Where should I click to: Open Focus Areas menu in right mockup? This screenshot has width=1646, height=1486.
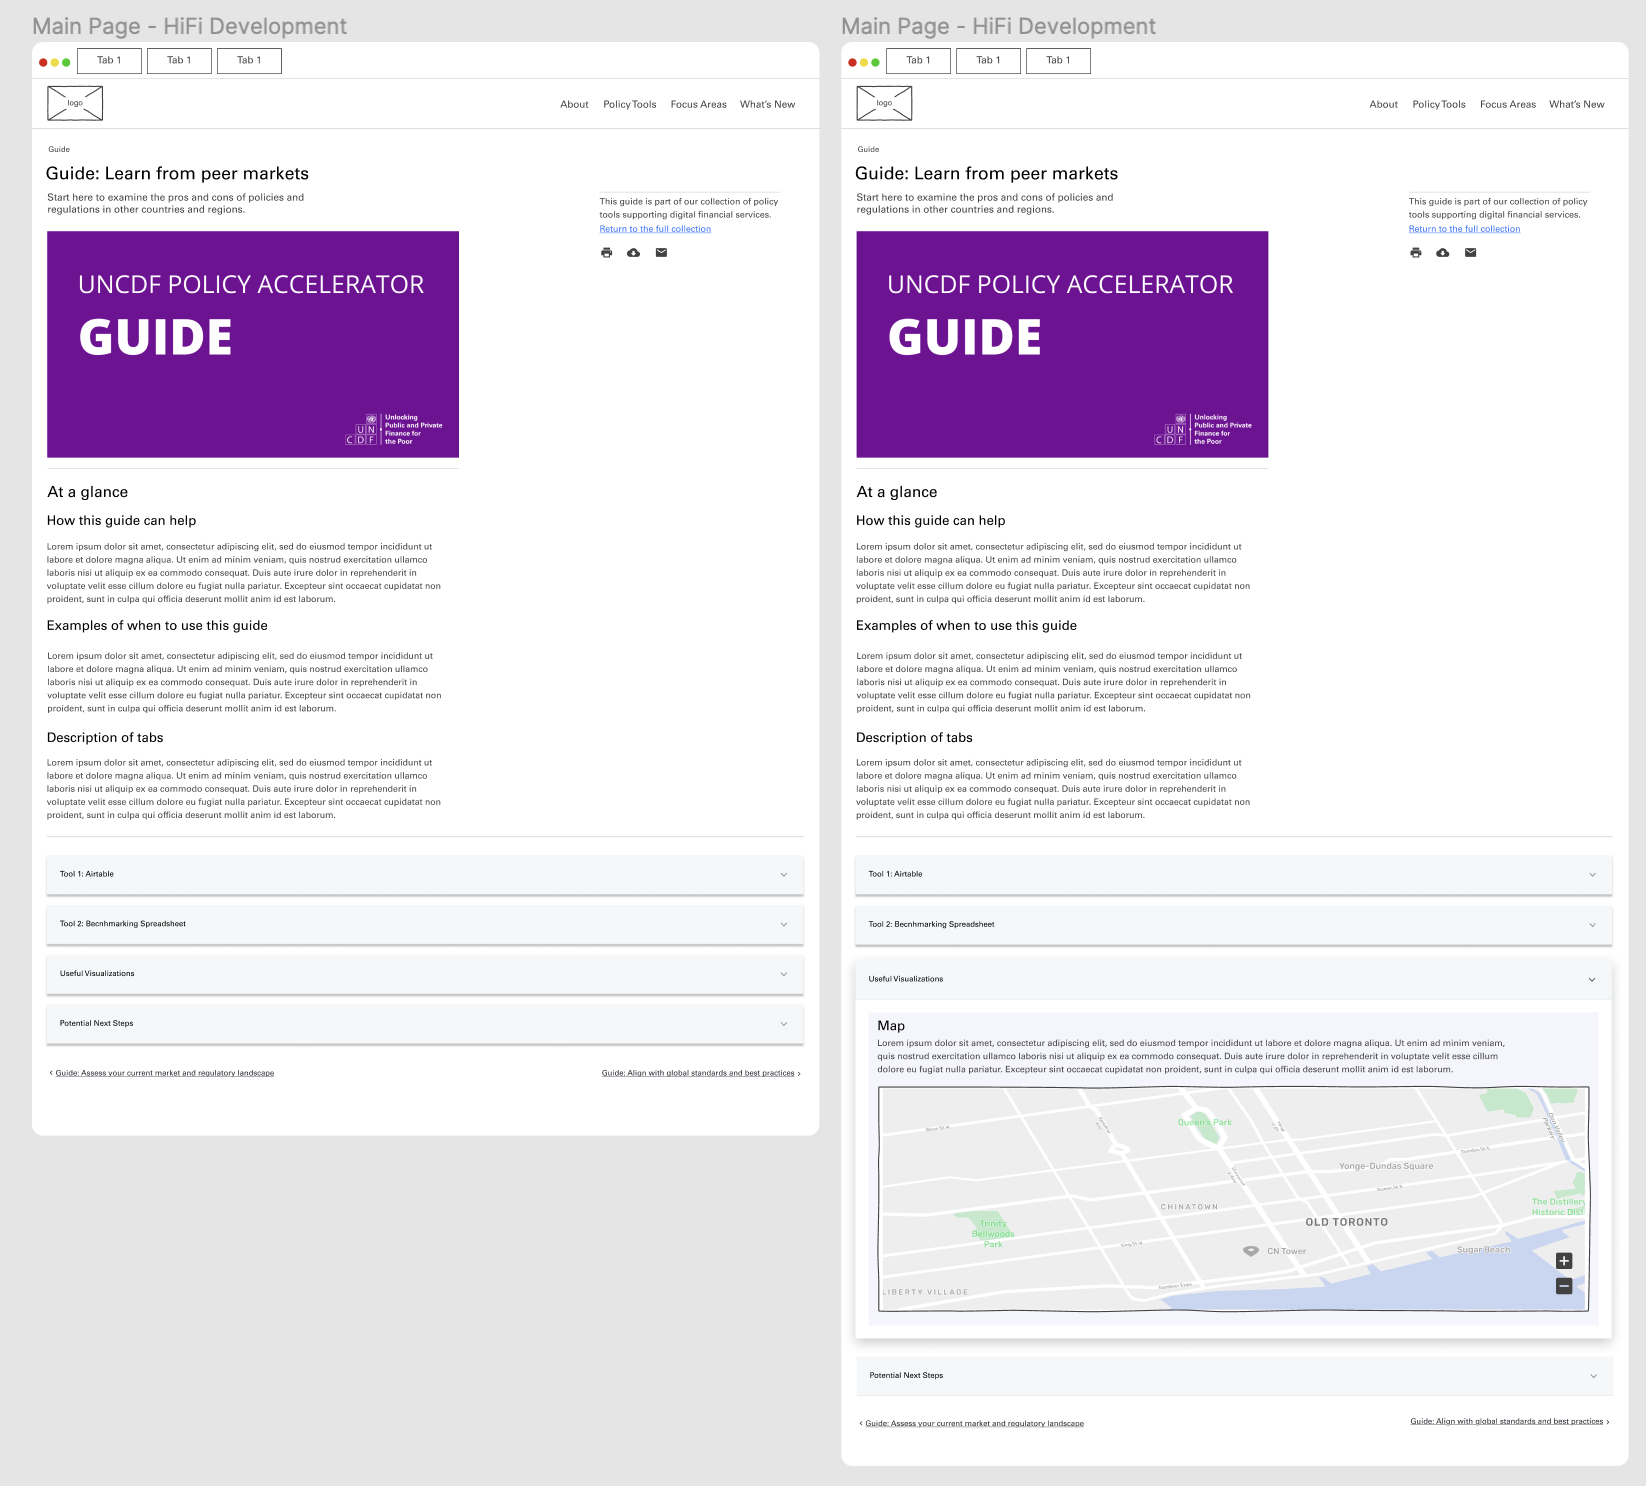pyautogui.click(x=1508, y=104)
